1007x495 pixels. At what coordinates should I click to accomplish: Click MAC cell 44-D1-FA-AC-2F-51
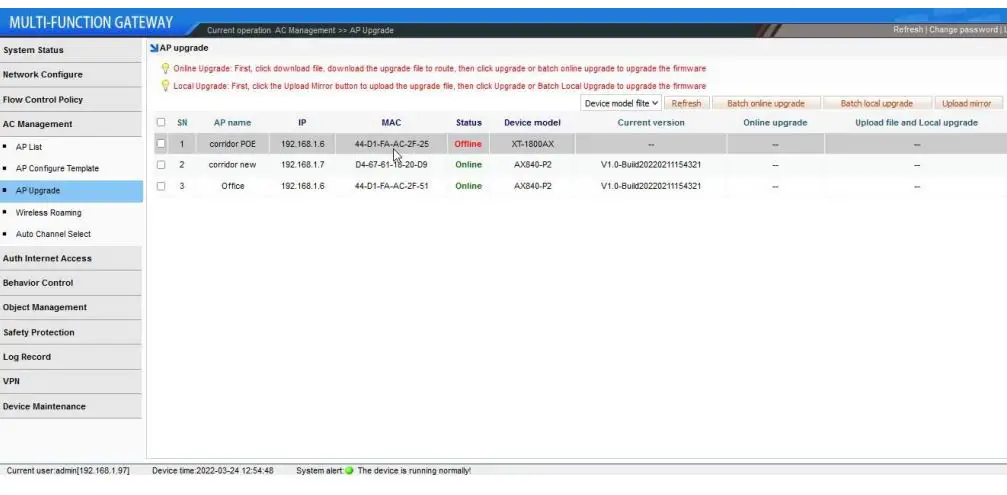click(392, 186)
